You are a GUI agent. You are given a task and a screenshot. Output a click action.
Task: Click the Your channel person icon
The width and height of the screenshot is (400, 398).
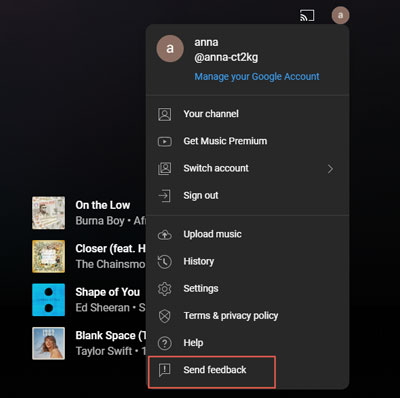point(165,114)
